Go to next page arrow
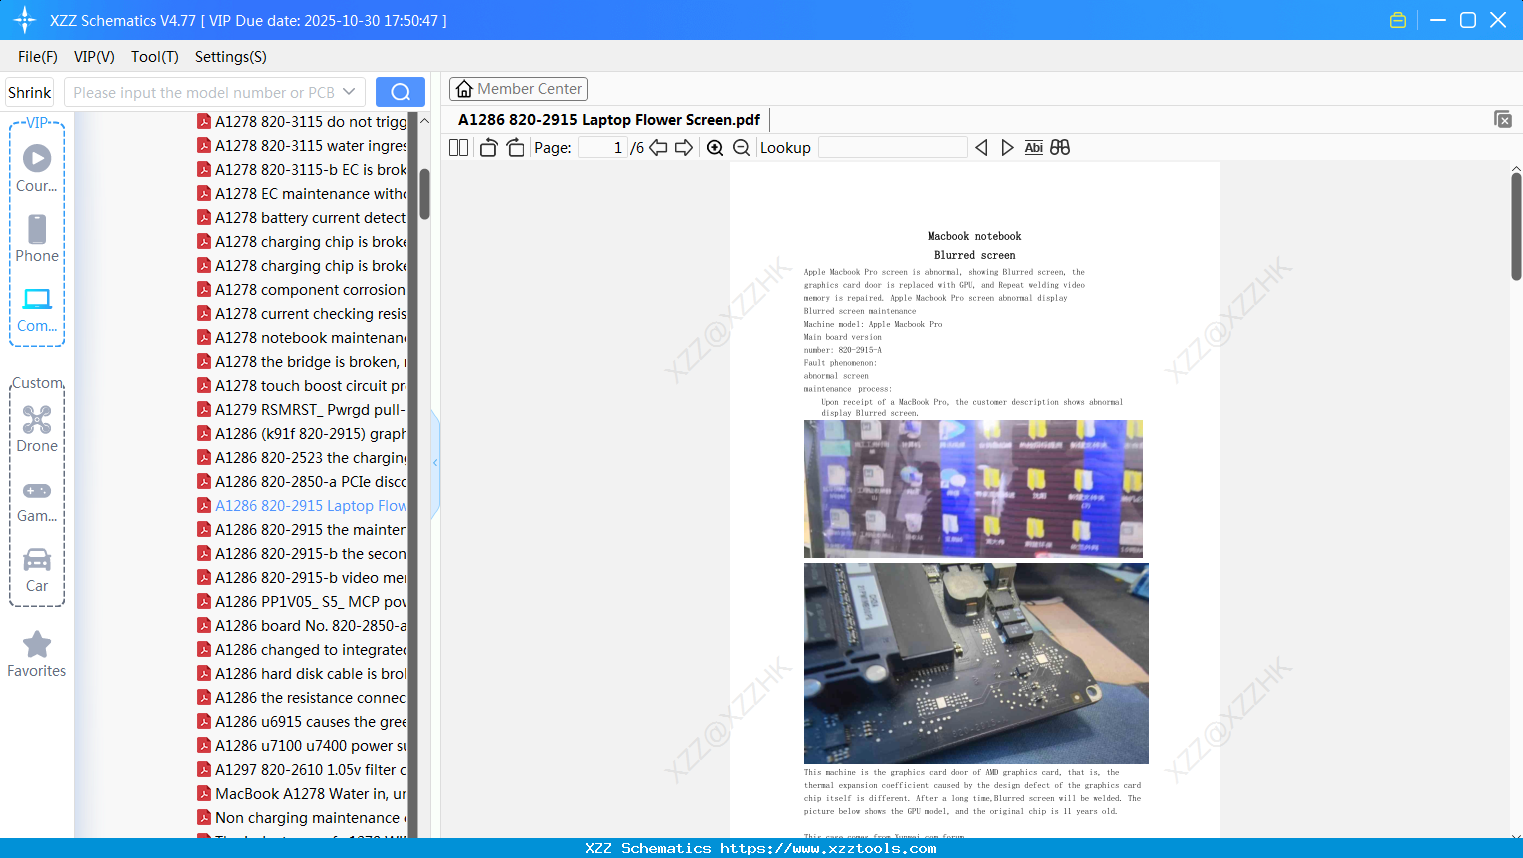1523x858 pixels. [x=684, y=147]
